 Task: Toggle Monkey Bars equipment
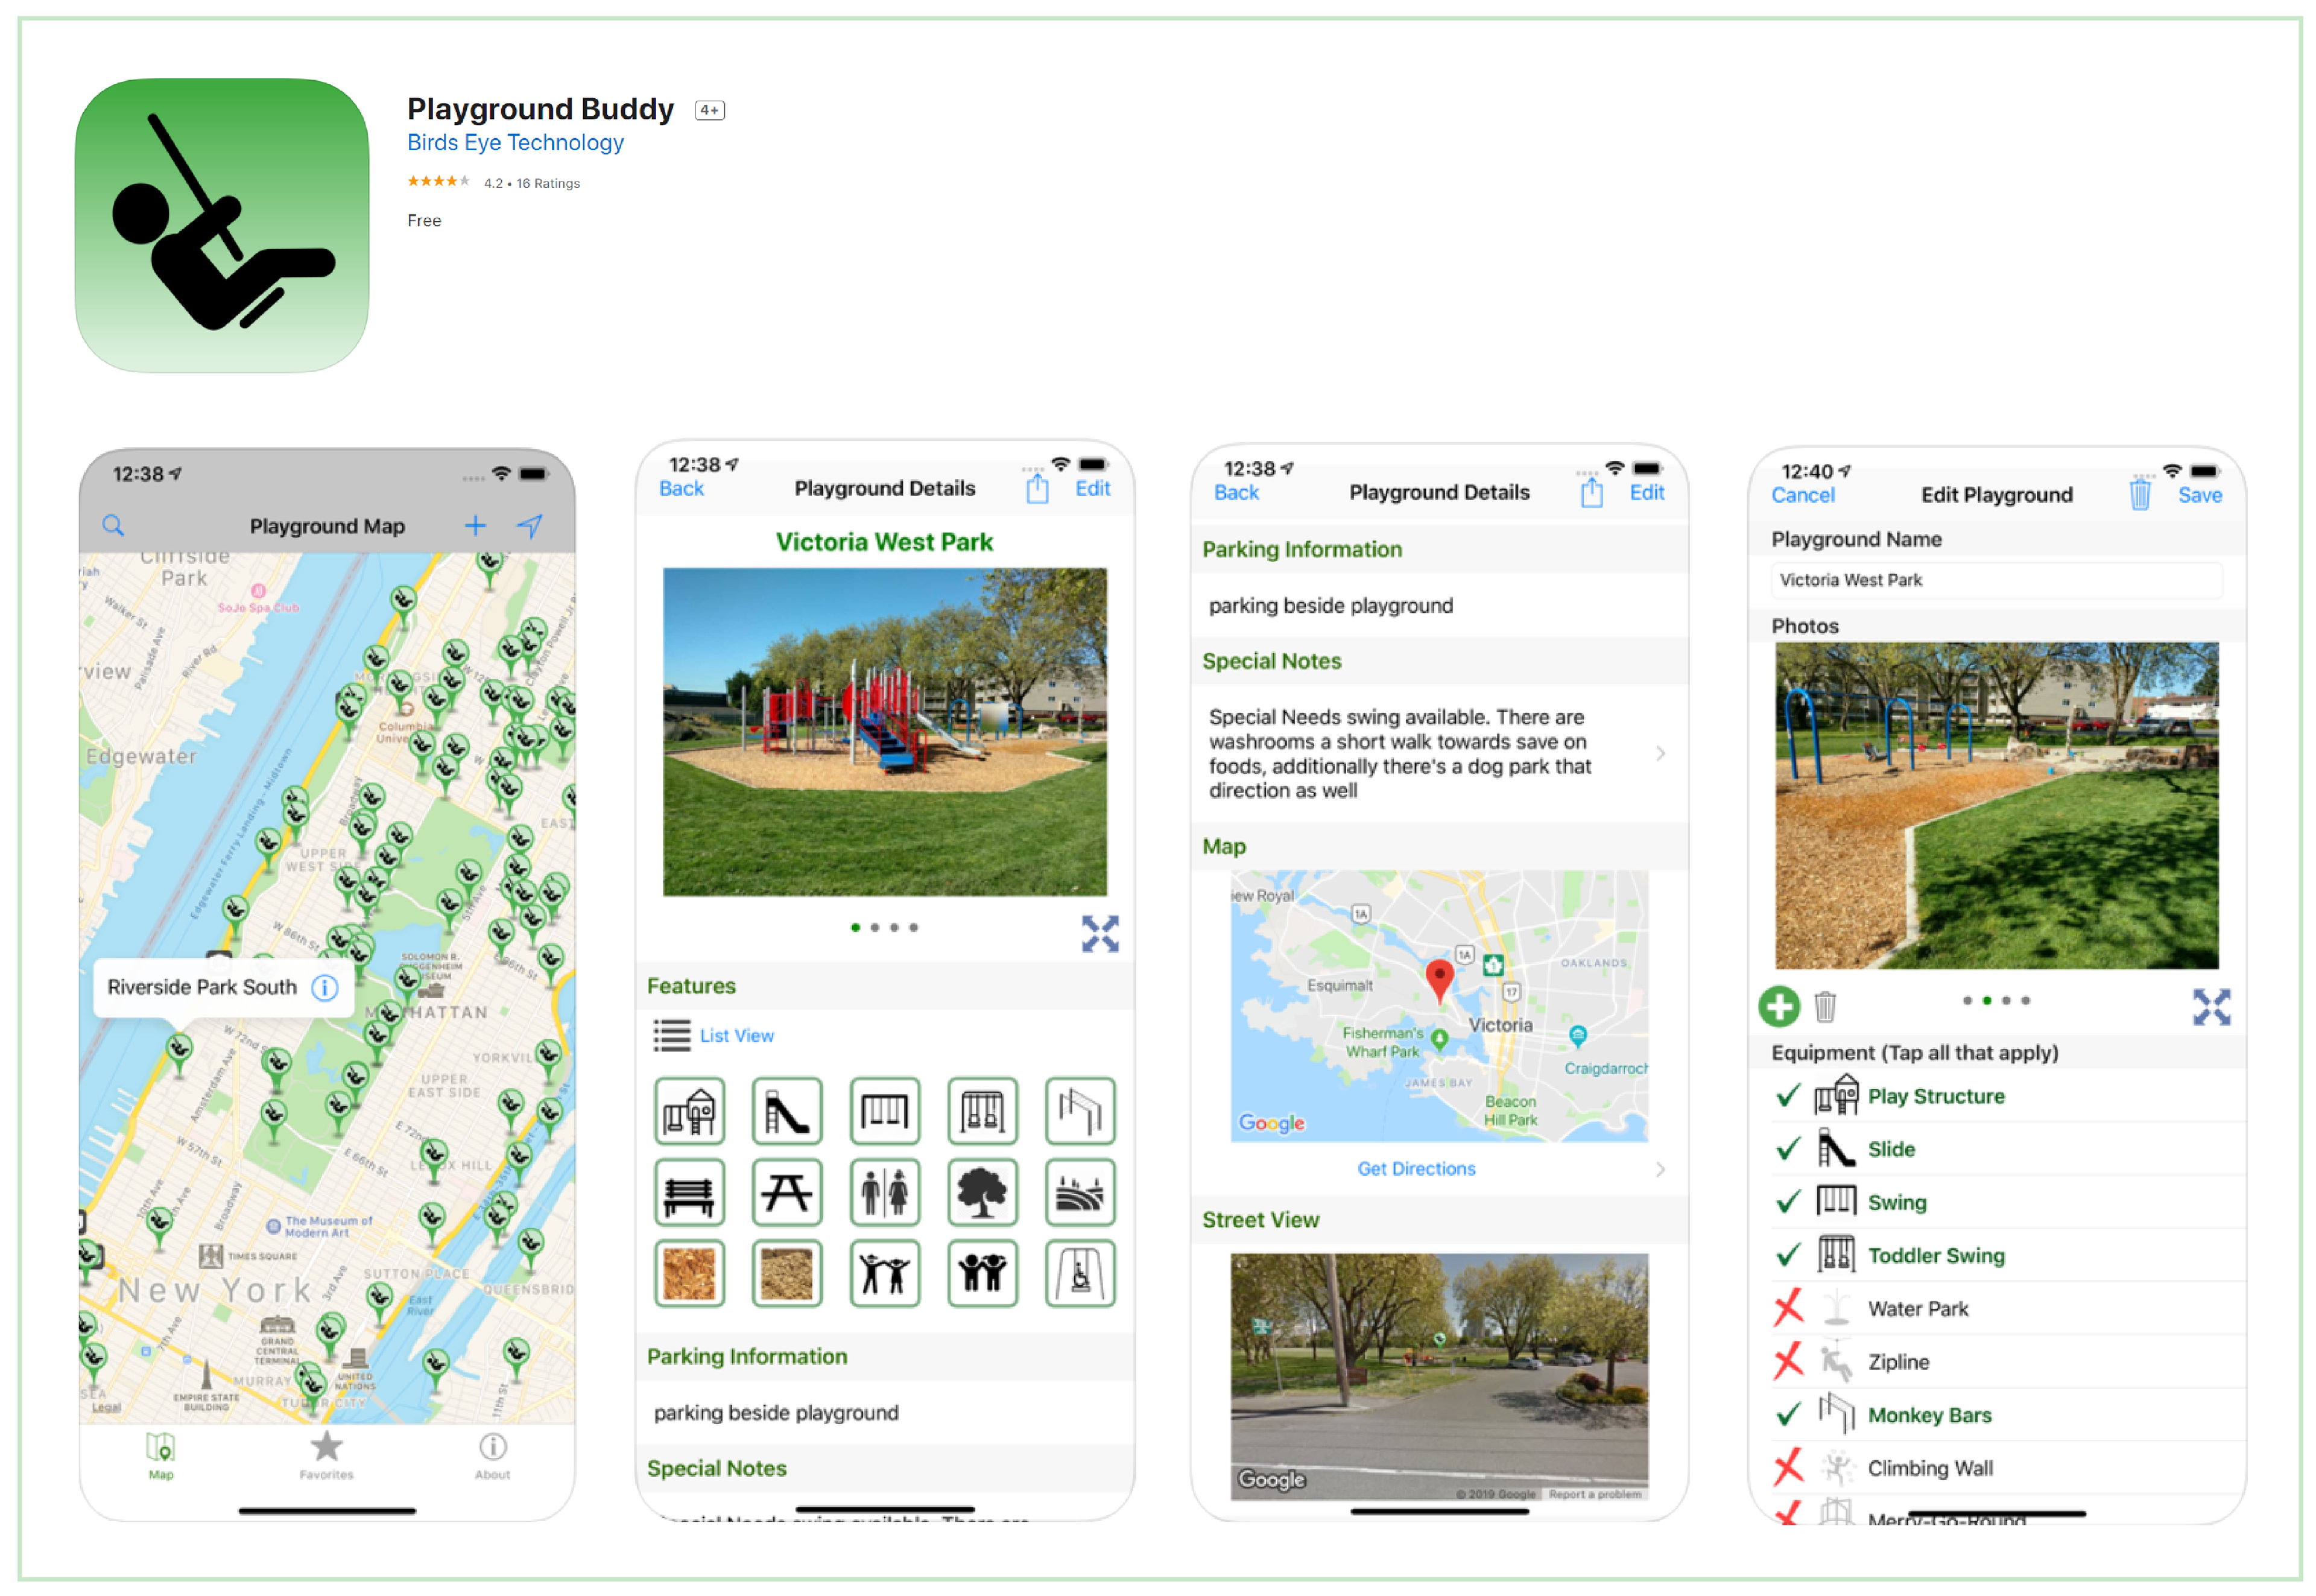pos(1997,1416)
